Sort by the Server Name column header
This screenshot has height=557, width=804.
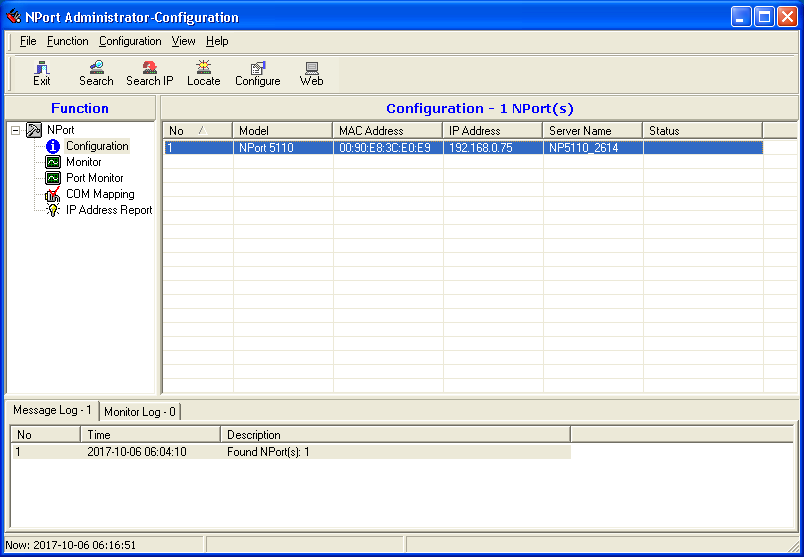[593, 131]
